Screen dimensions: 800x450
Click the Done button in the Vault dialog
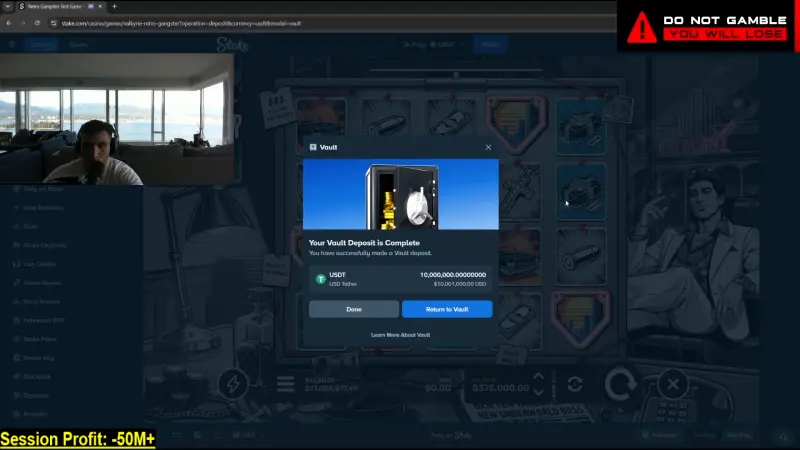click(x=354, y=309)
